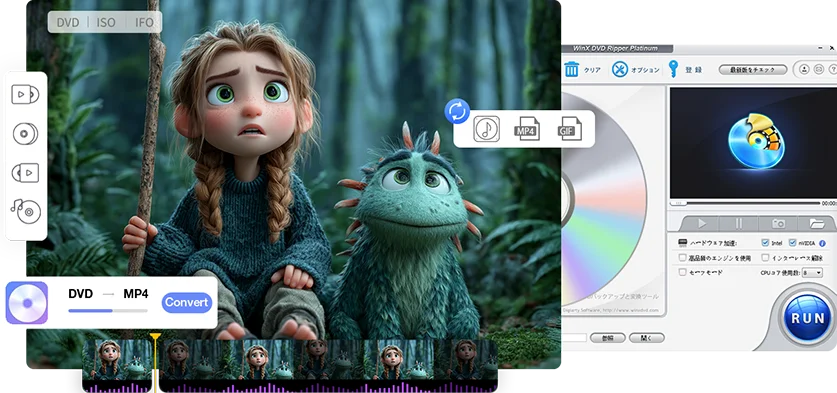Click the blue key 登録 icon in WinX
This screenshot has height=393, width=837.
(673, 69)
